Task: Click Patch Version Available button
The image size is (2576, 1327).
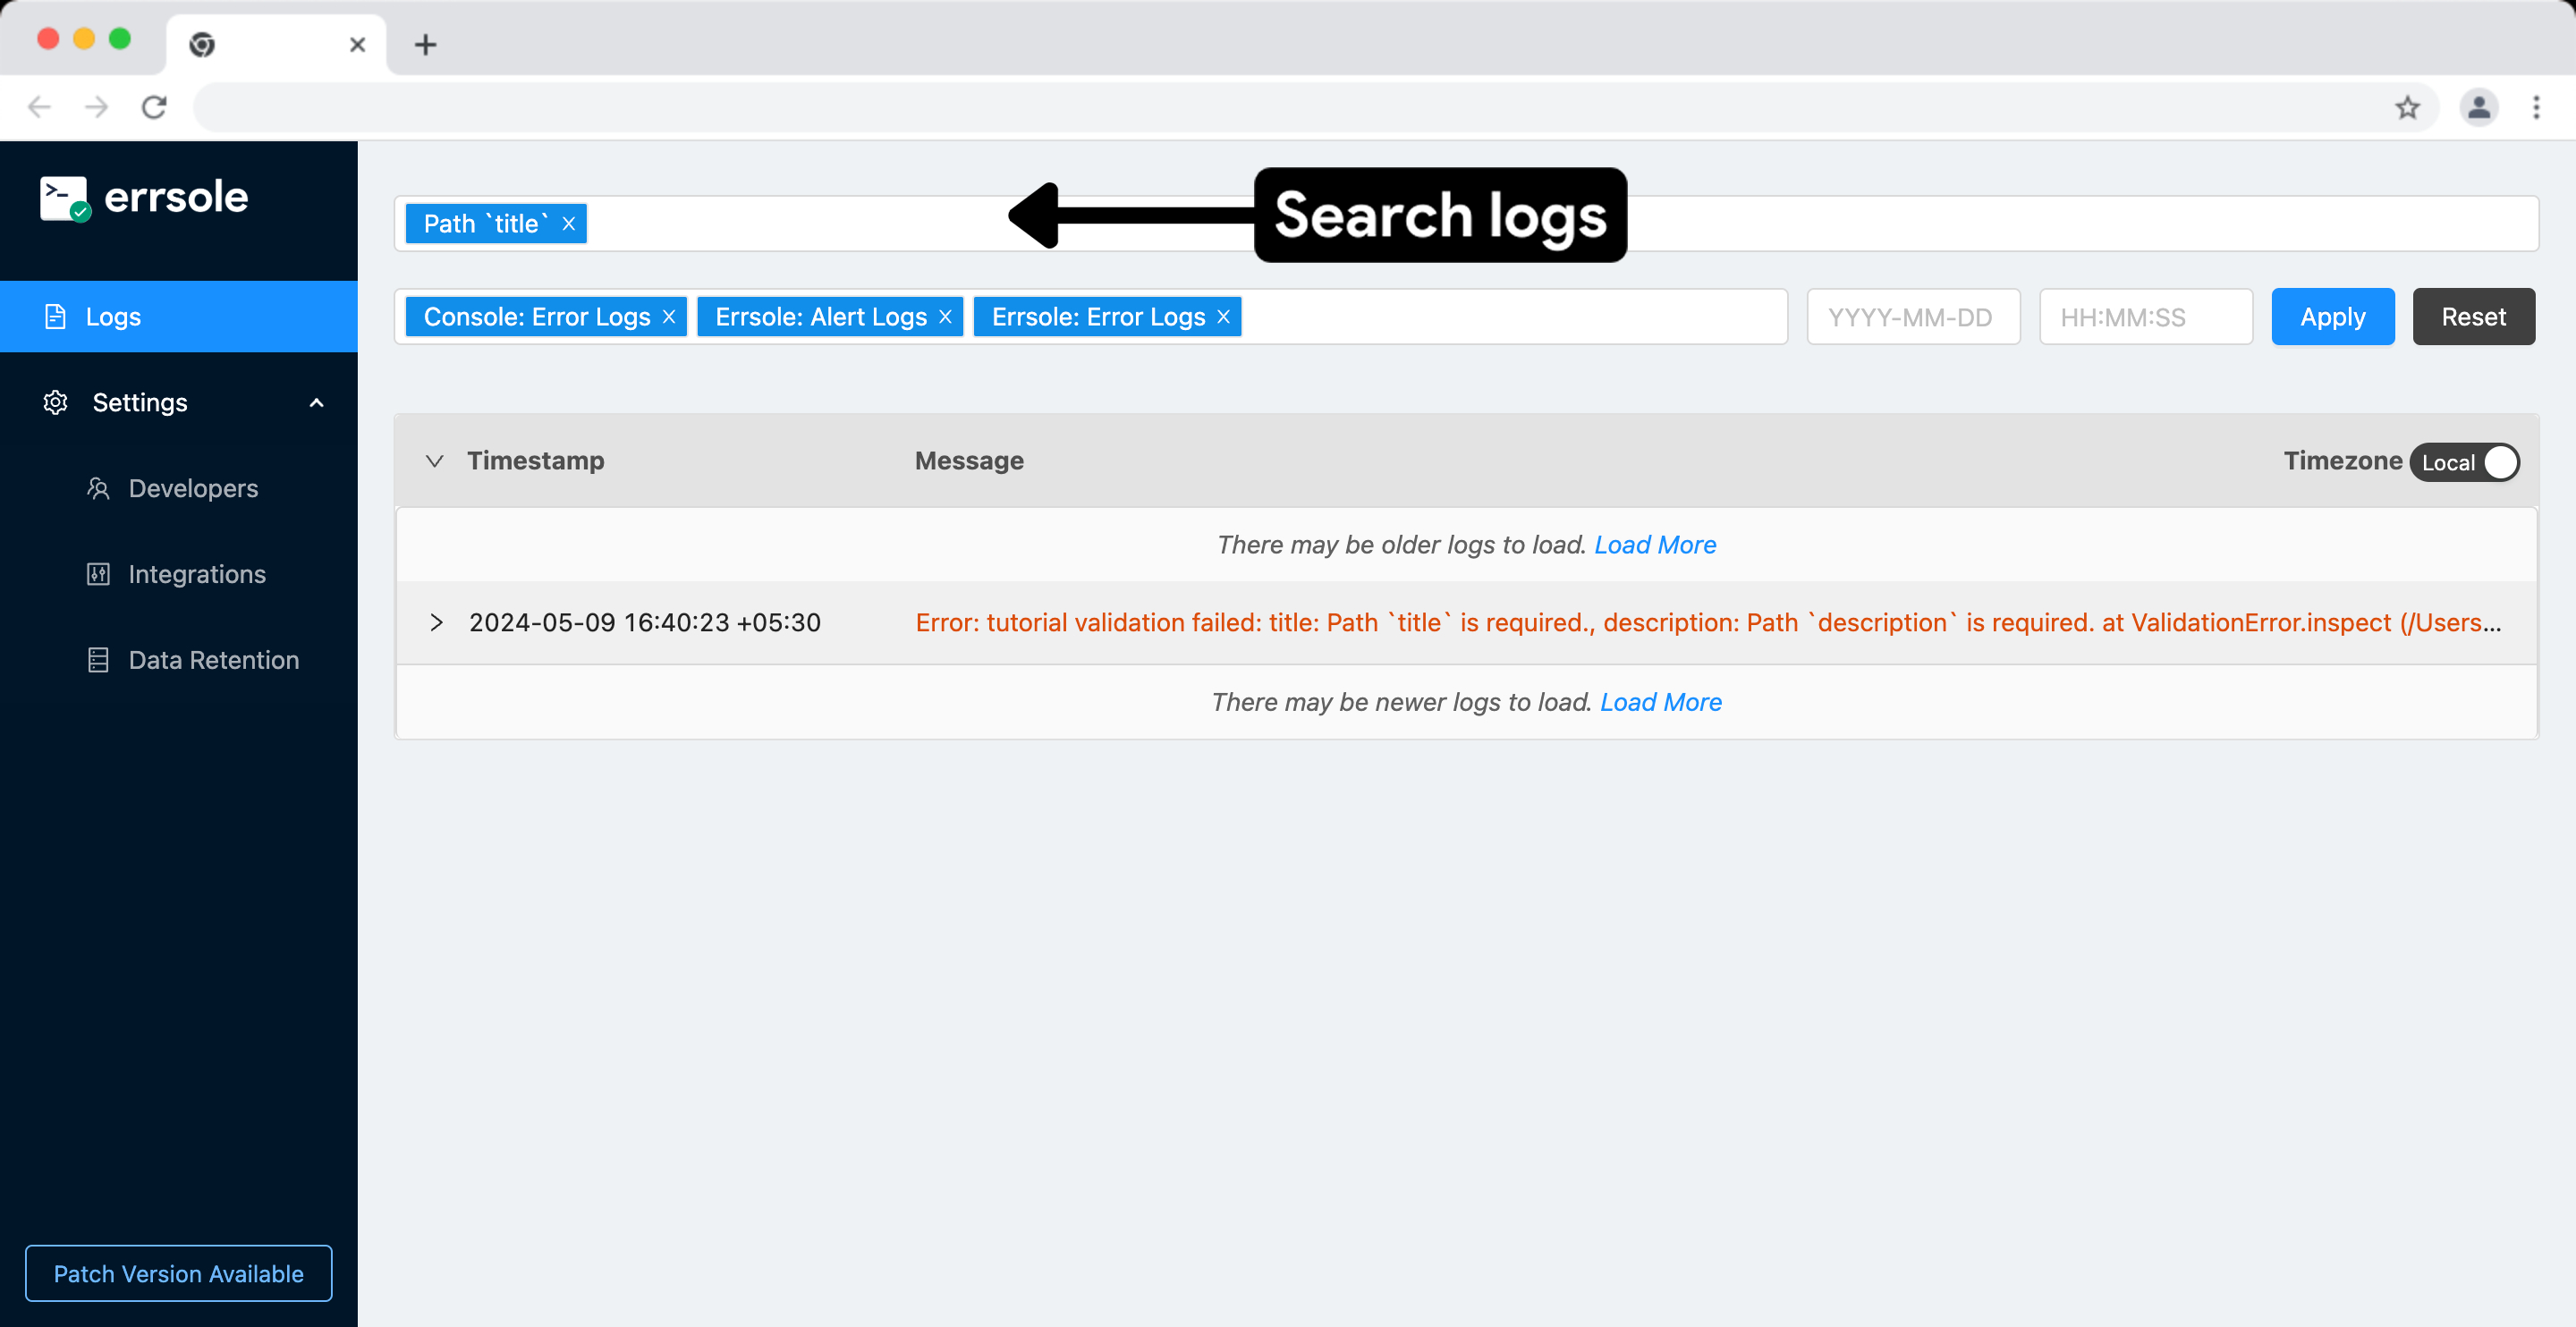Action: (x=178, y=1273)
